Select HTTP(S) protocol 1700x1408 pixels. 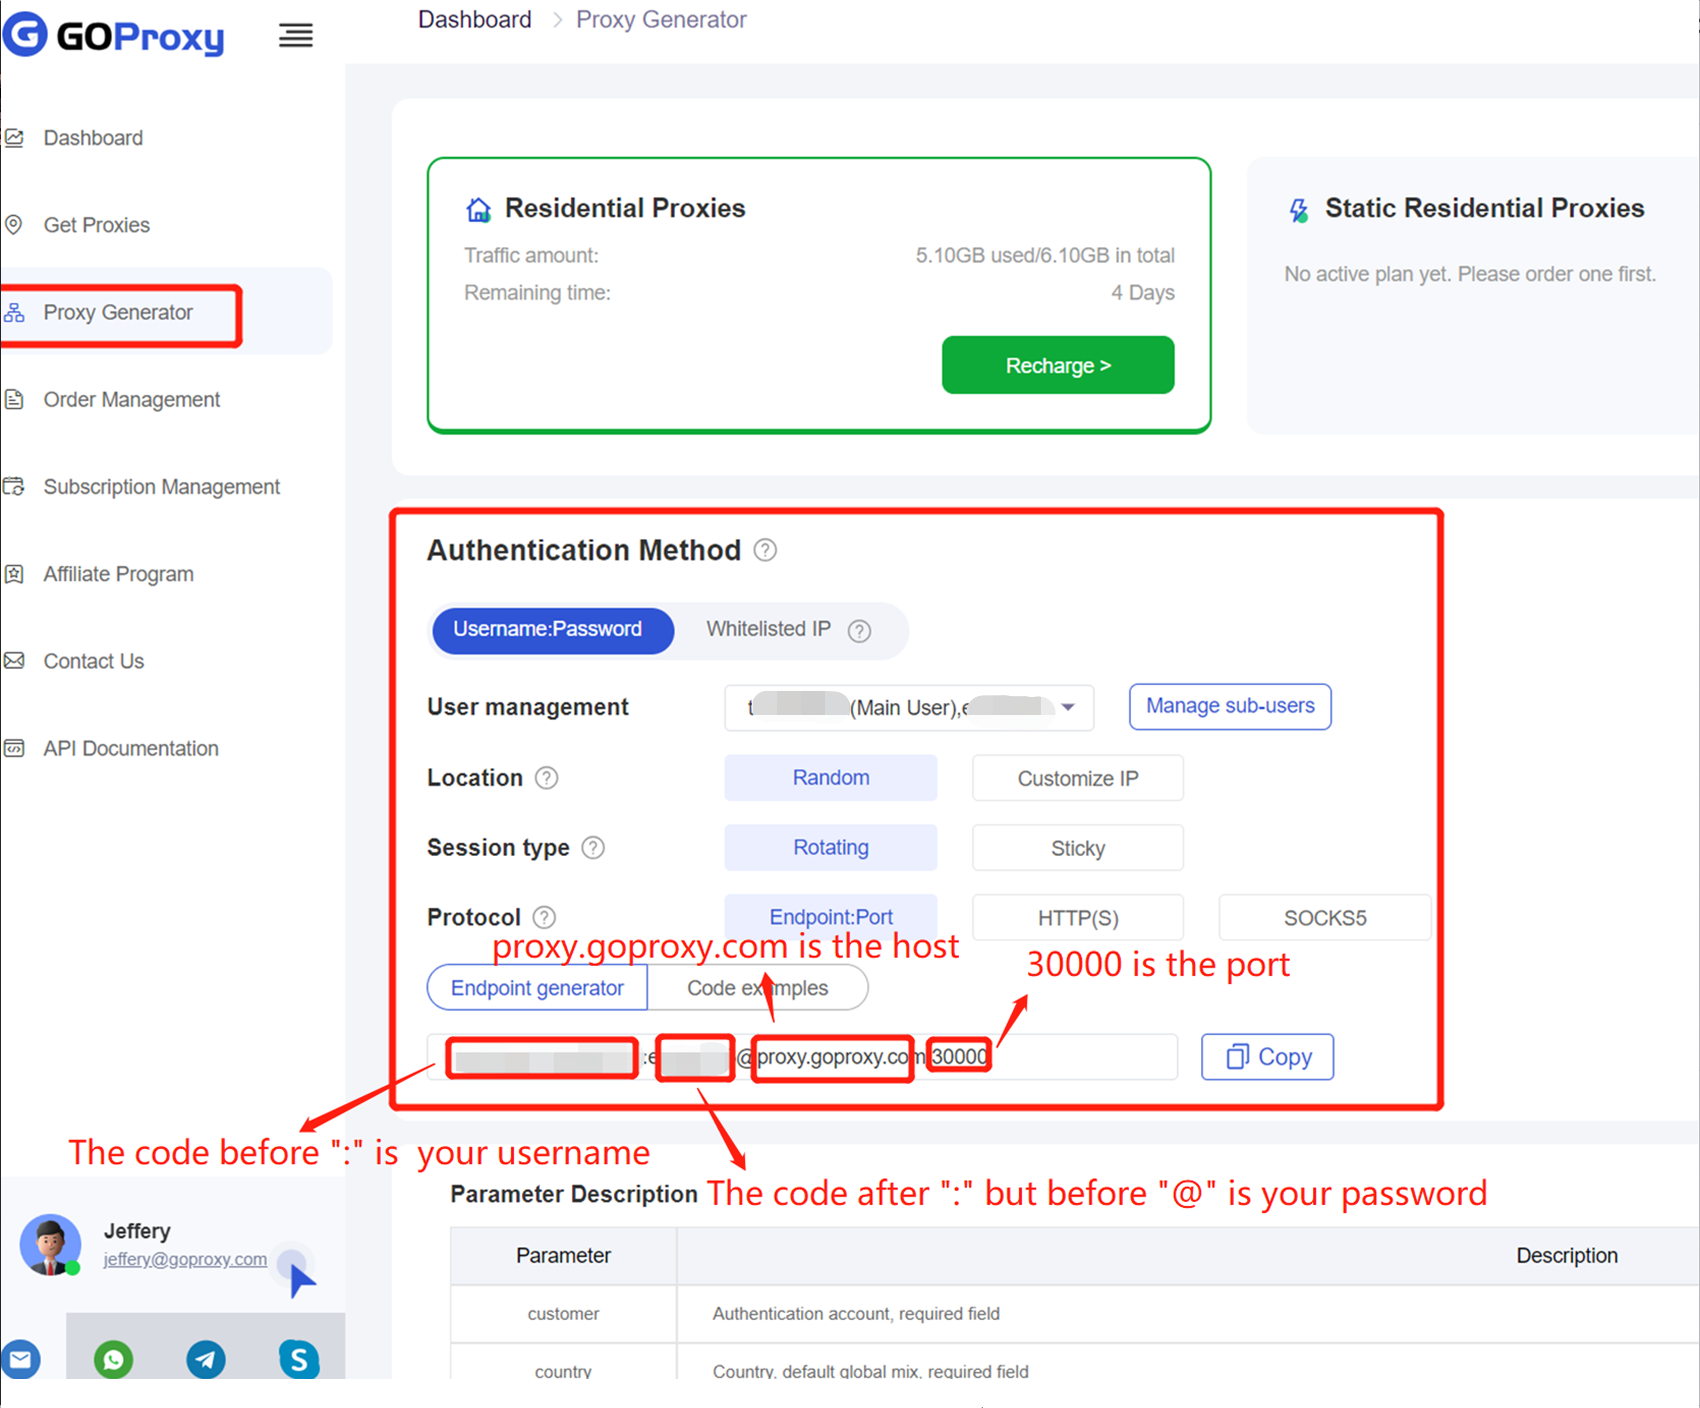pos(1078,917)
